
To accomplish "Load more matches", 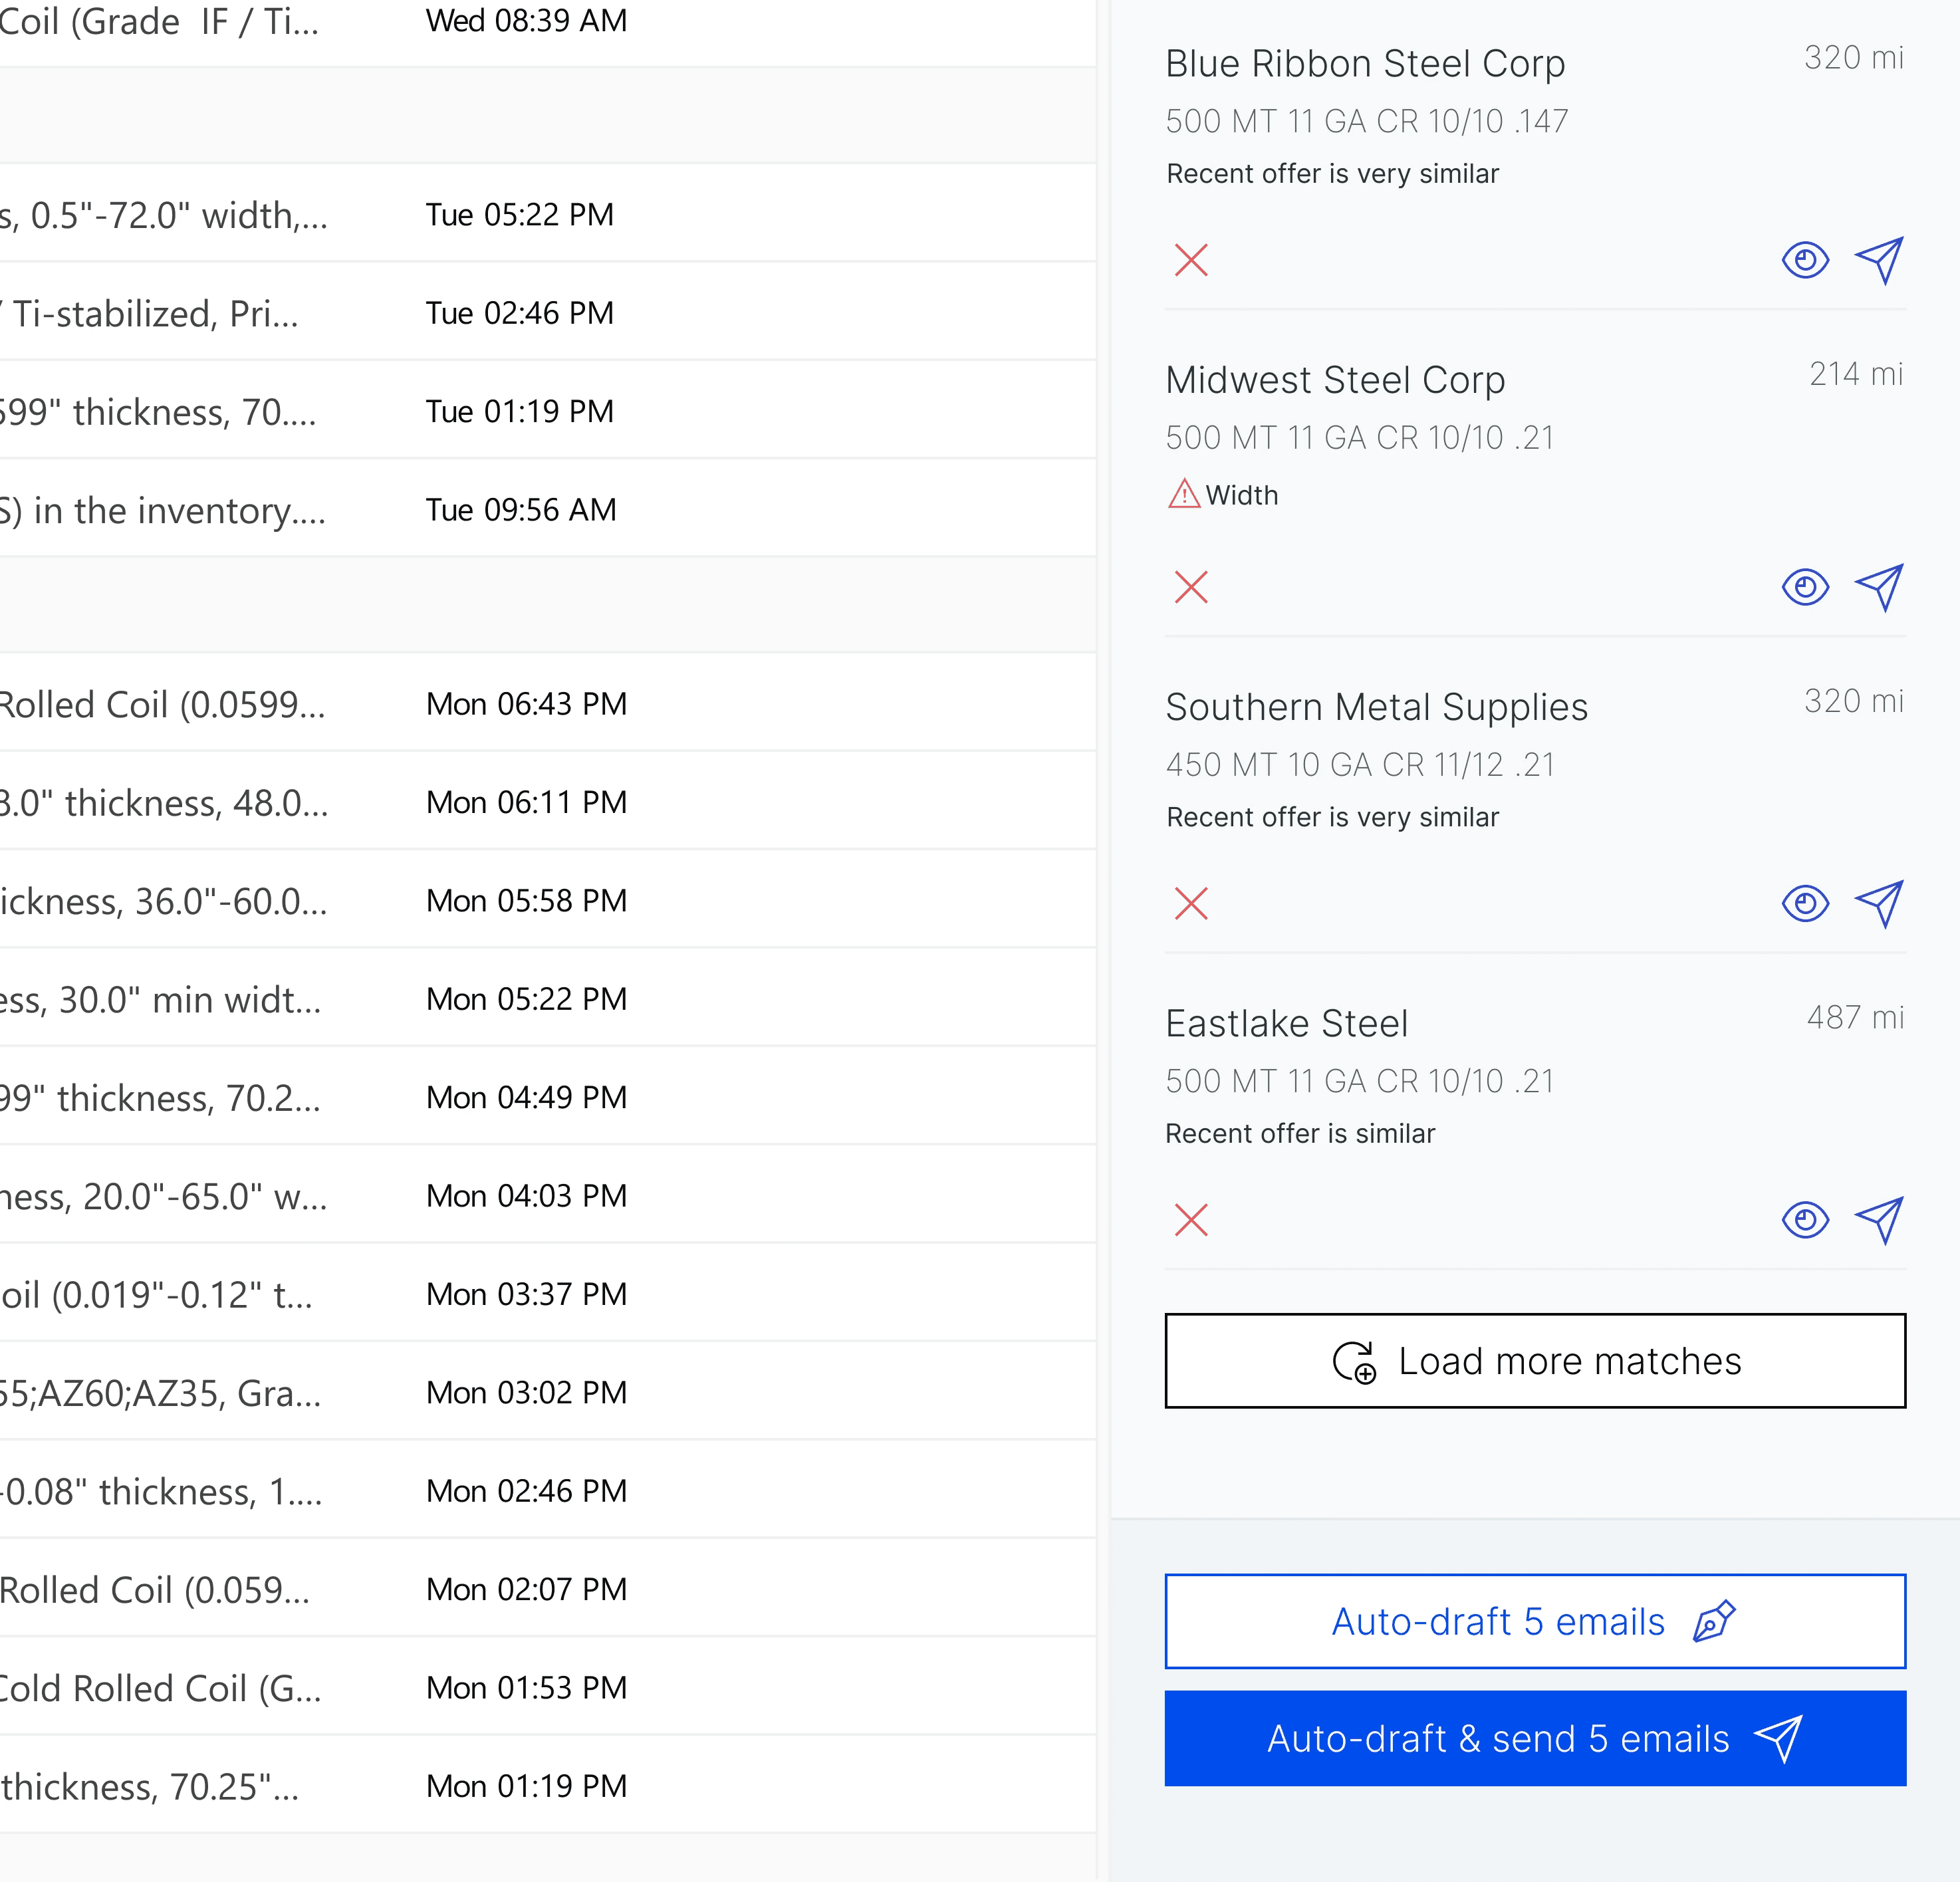I will [x=1534, y=1360].
